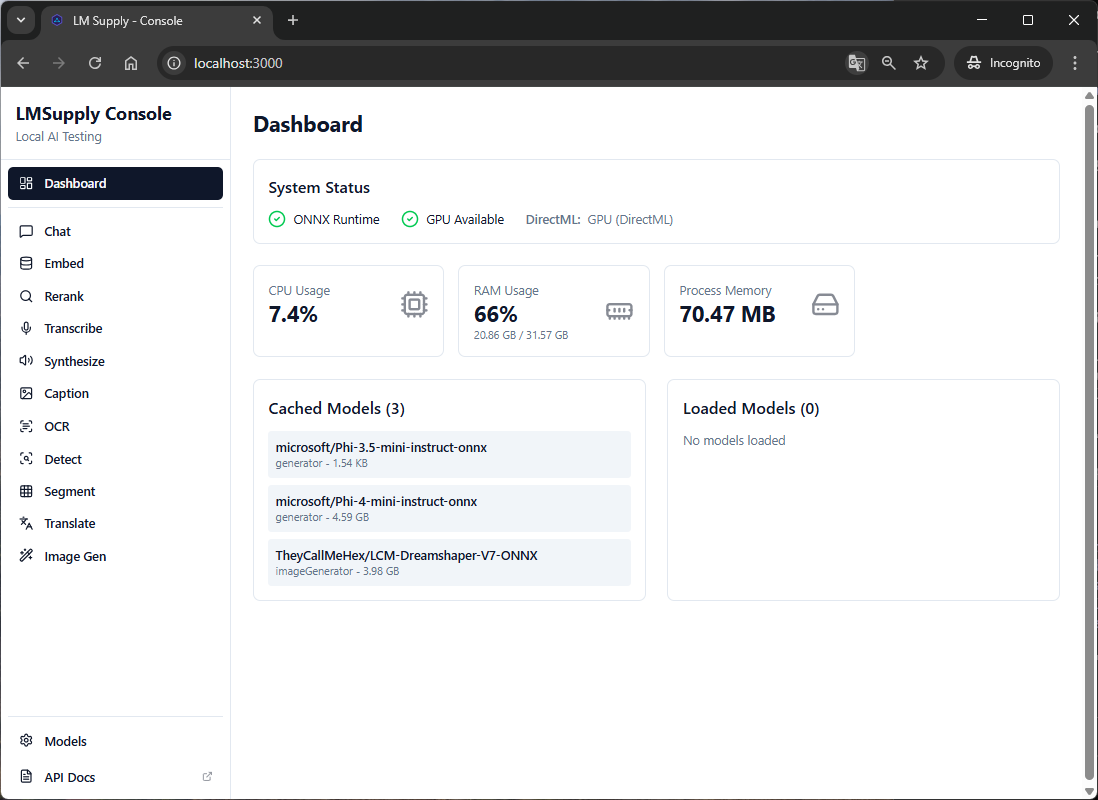Open the Transcribe page
This screenshot has height=800, width=1098.
116,329
